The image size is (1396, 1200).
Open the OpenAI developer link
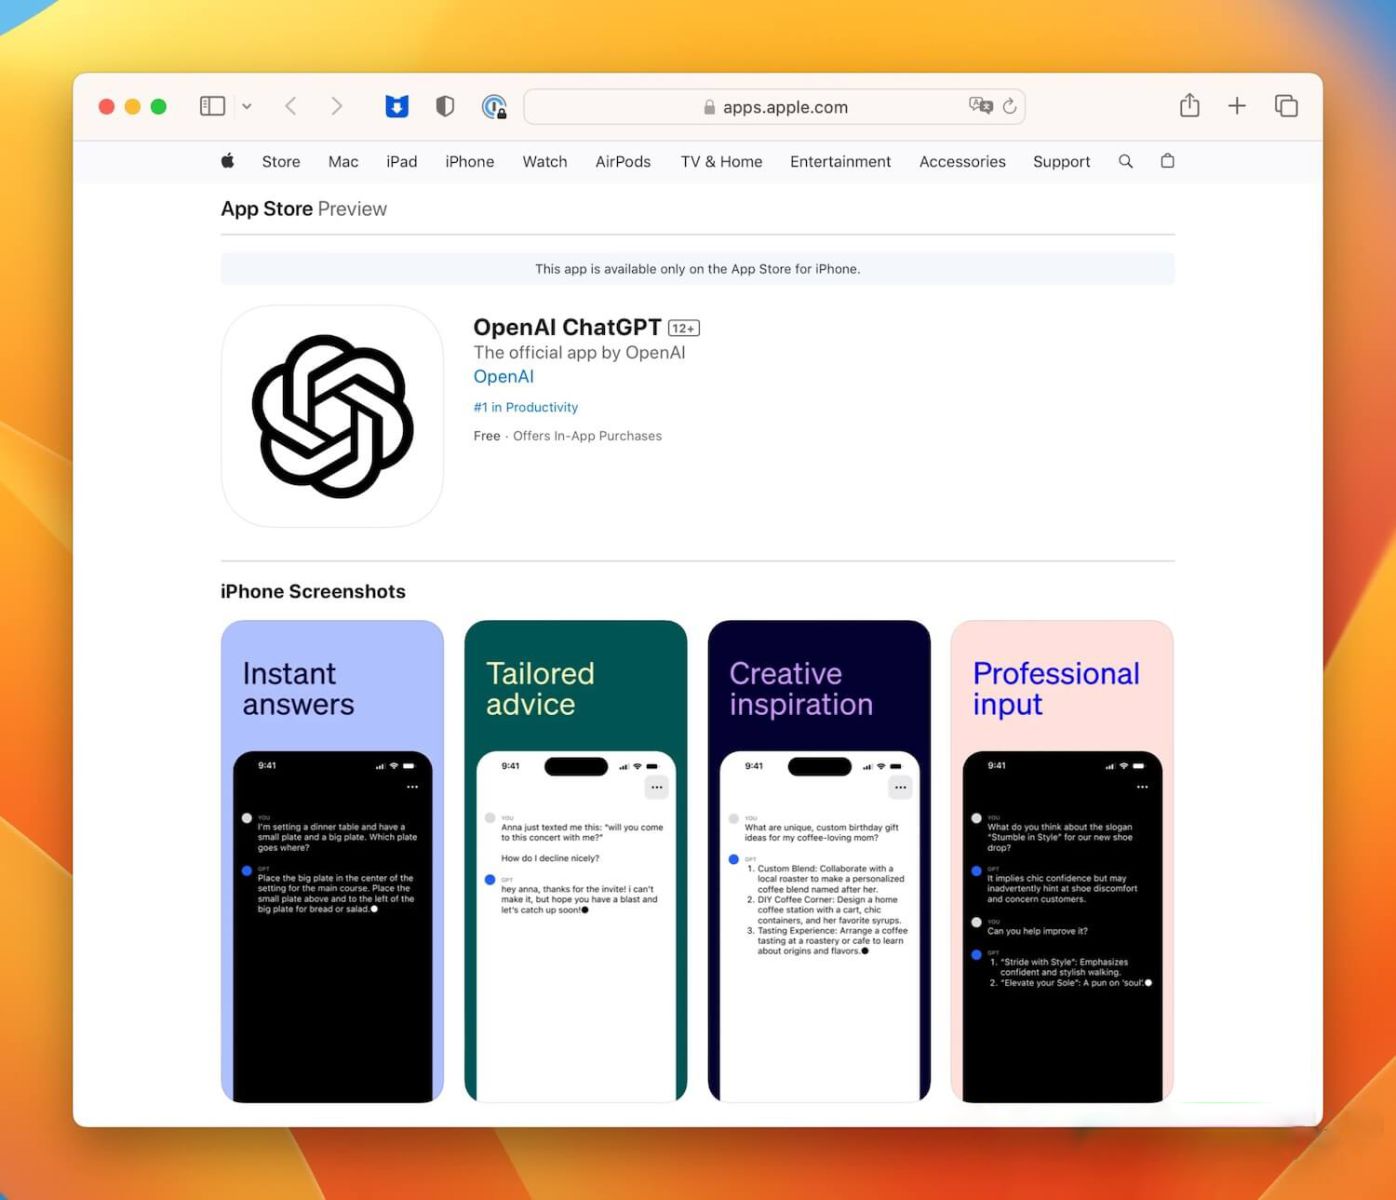(x=504, y=377)
